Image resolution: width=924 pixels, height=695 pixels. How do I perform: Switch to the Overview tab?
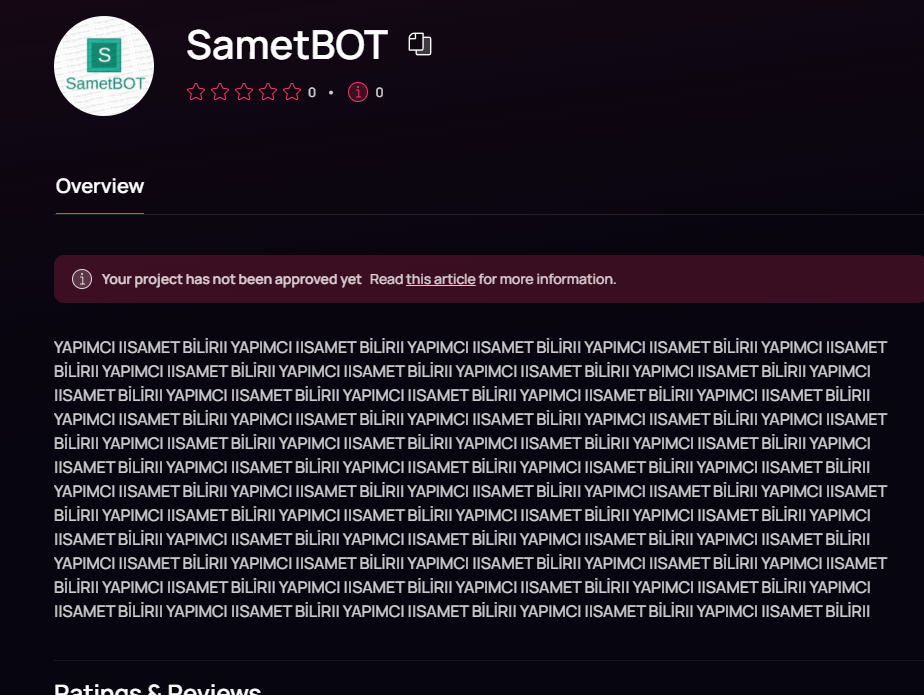pyautogui.click(x=100, y=186)
